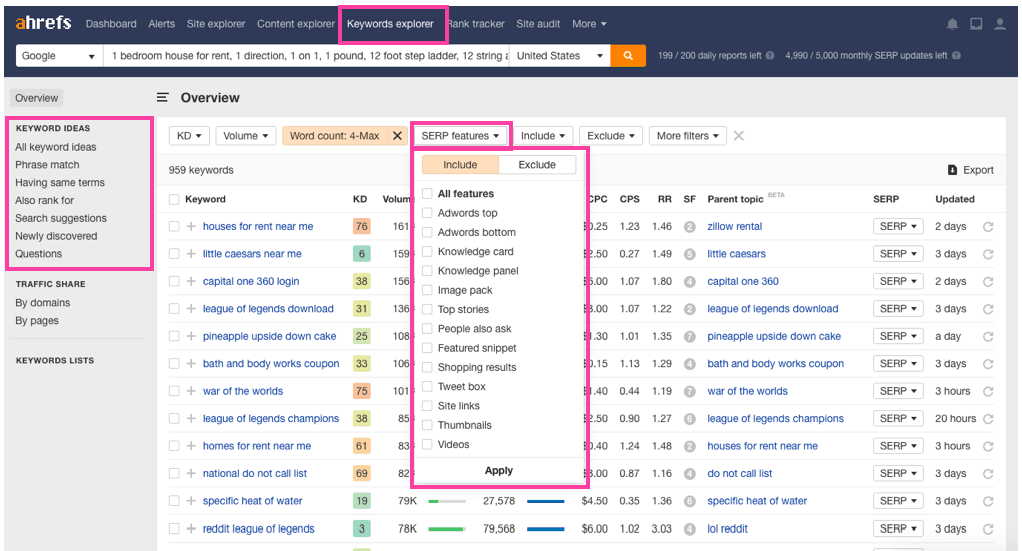Click the hamburger menu icon beside Overview
1022x551 pixels.
tap(162, 98)
